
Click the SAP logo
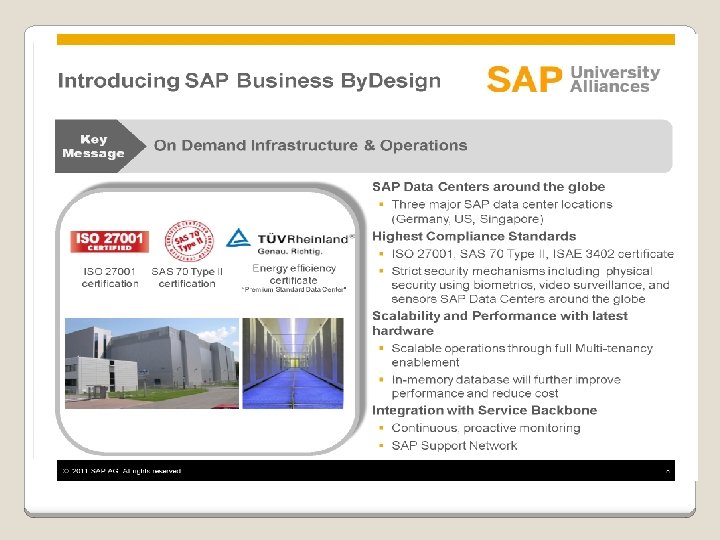coord(524,79)
